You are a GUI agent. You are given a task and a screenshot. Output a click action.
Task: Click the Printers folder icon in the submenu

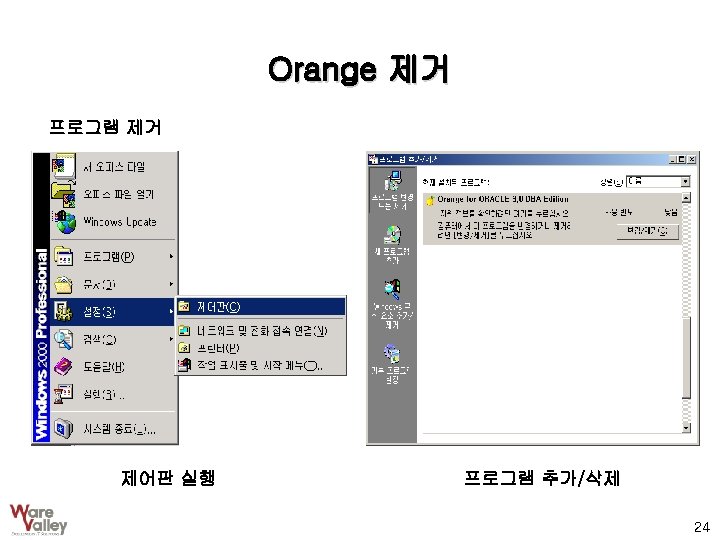pos(184,349)
